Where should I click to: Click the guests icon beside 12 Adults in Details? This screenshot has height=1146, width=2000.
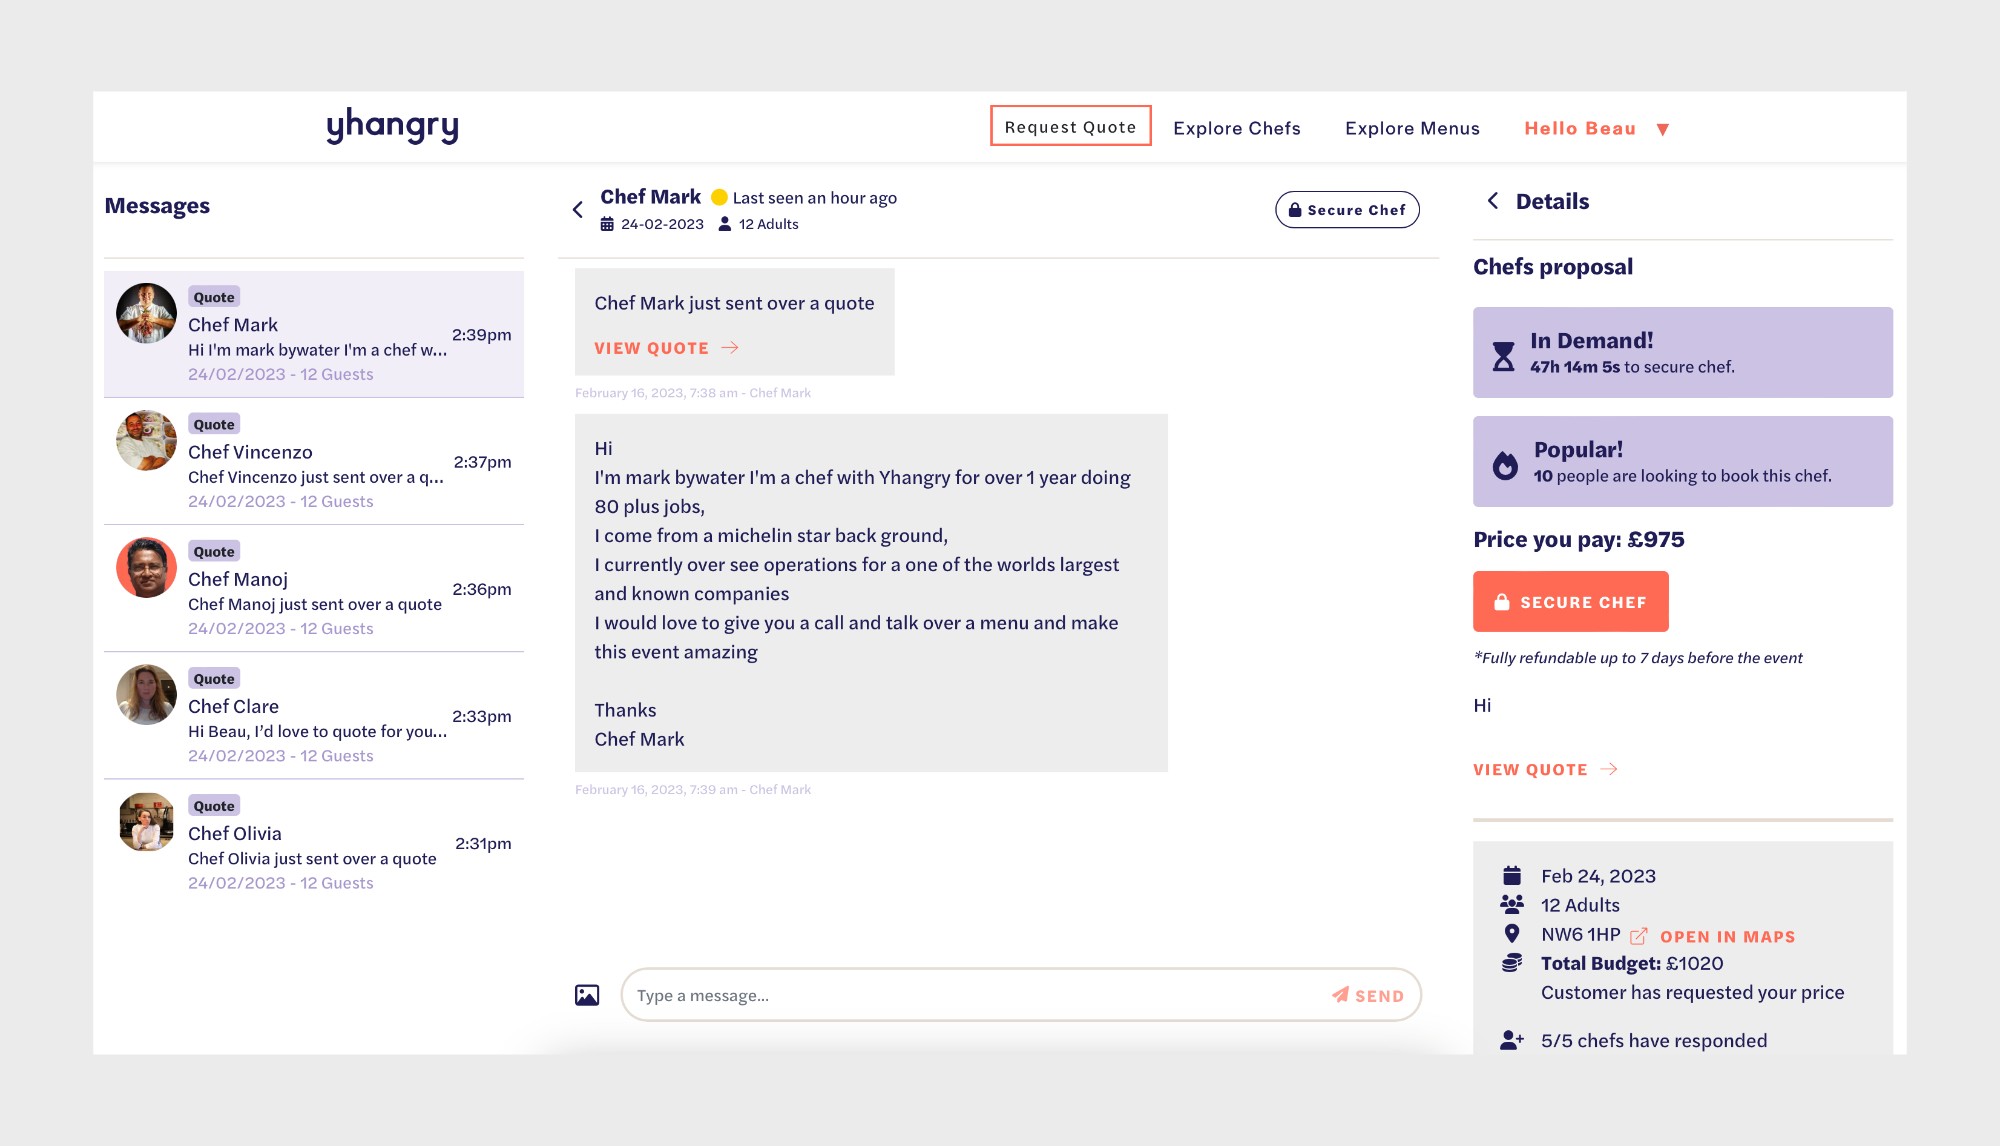click(x=1512, y=904)
